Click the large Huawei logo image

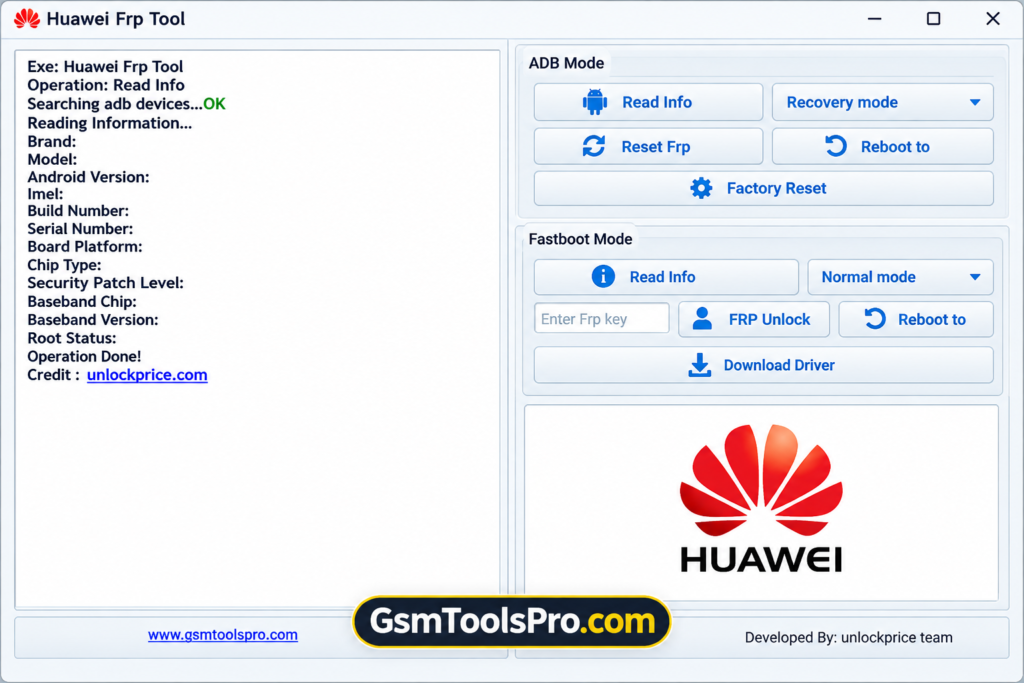761,500
